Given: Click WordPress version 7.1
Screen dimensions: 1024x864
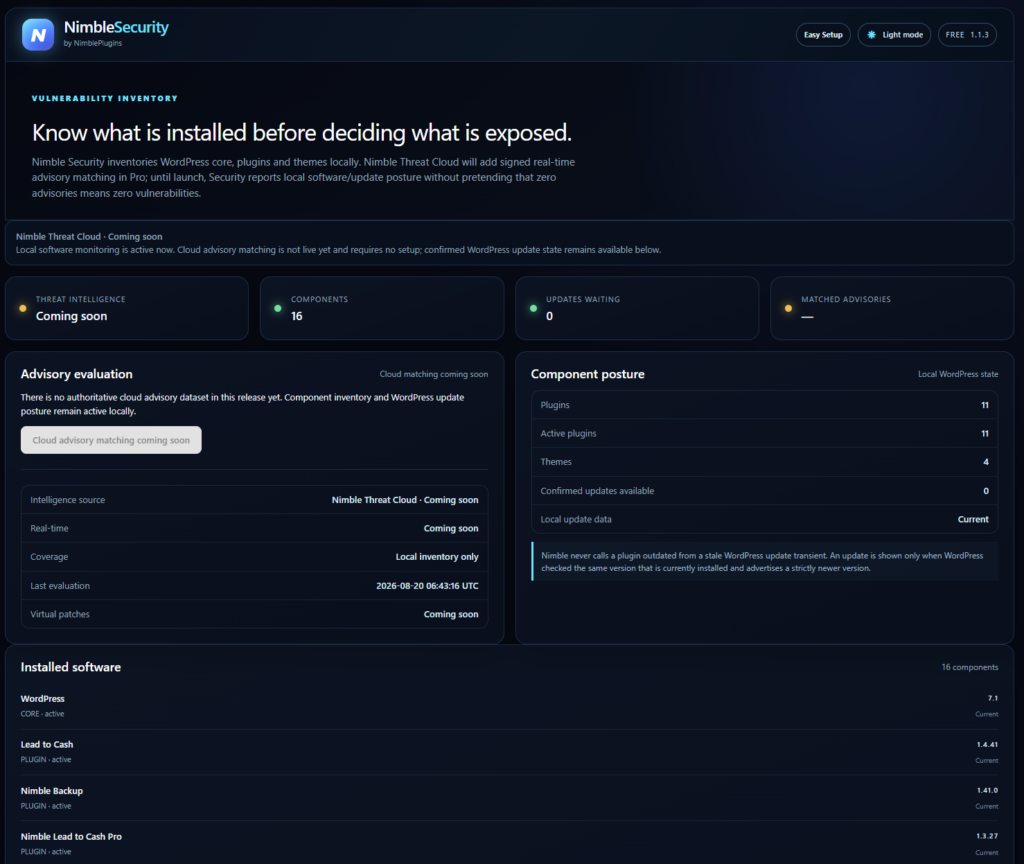Looking at the screenshot, I should pos(993,698).
